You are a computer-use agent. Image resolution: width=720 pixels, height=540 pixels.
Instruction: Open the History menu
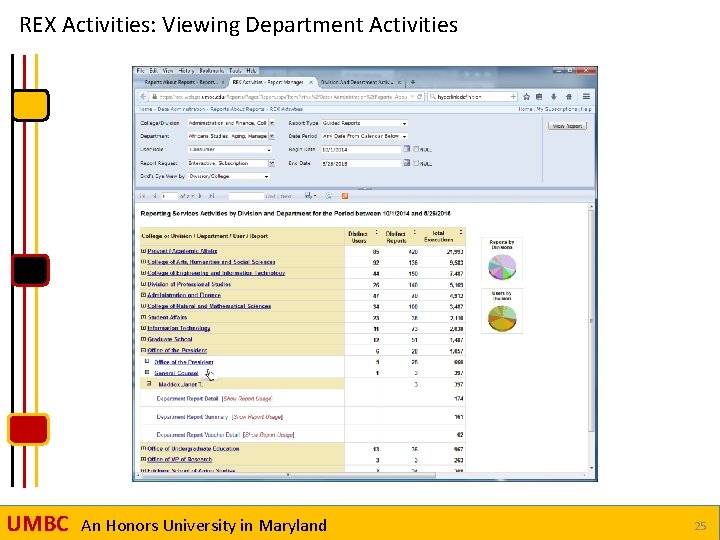186,71
